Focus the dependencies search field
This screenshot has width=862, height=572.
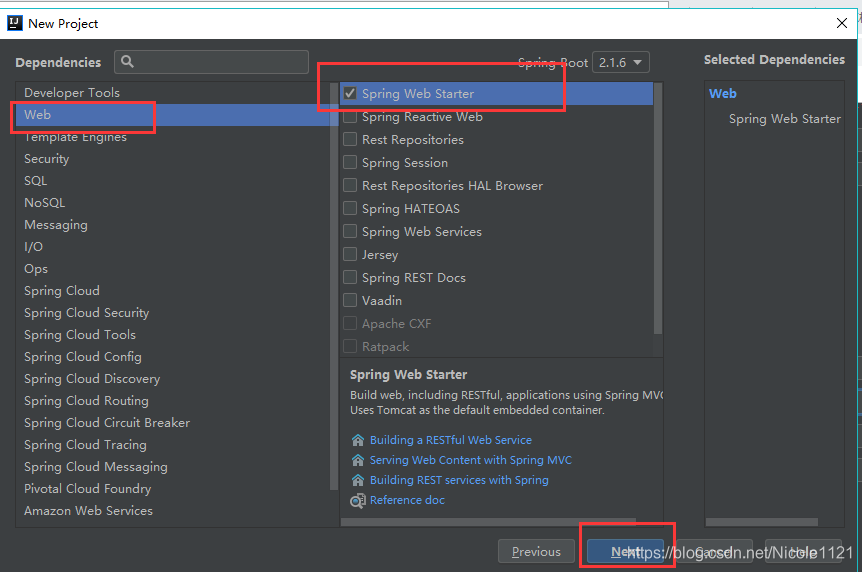211,62
